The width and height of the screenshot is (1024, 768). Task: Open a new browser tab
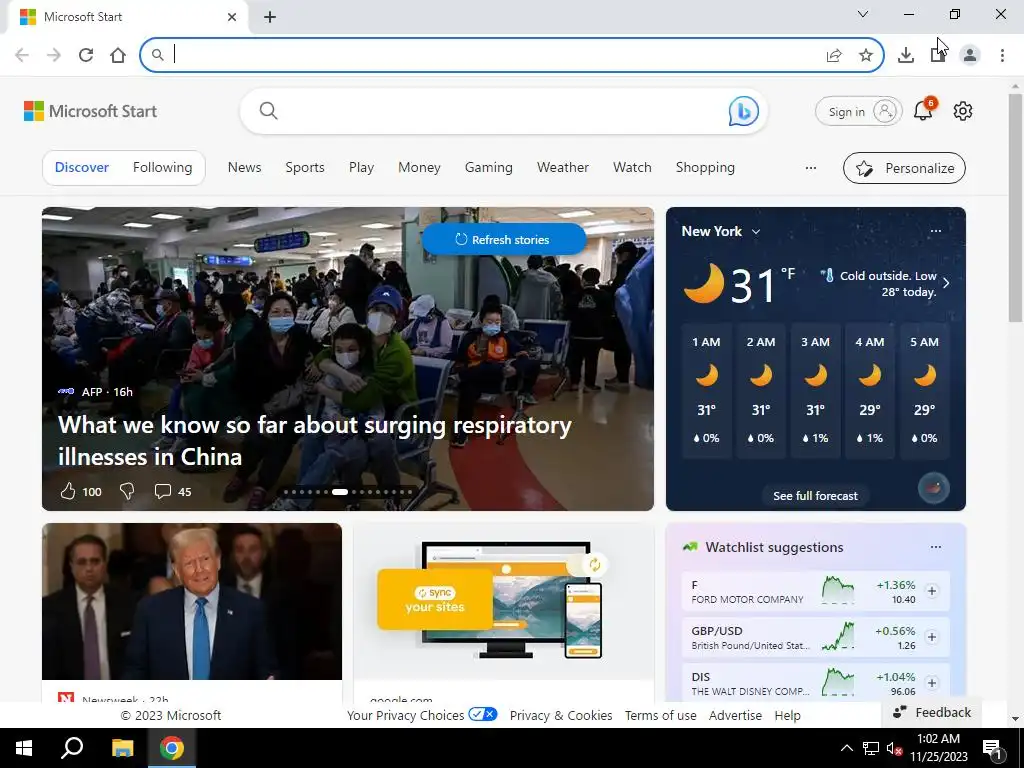(x=270, y=17)
